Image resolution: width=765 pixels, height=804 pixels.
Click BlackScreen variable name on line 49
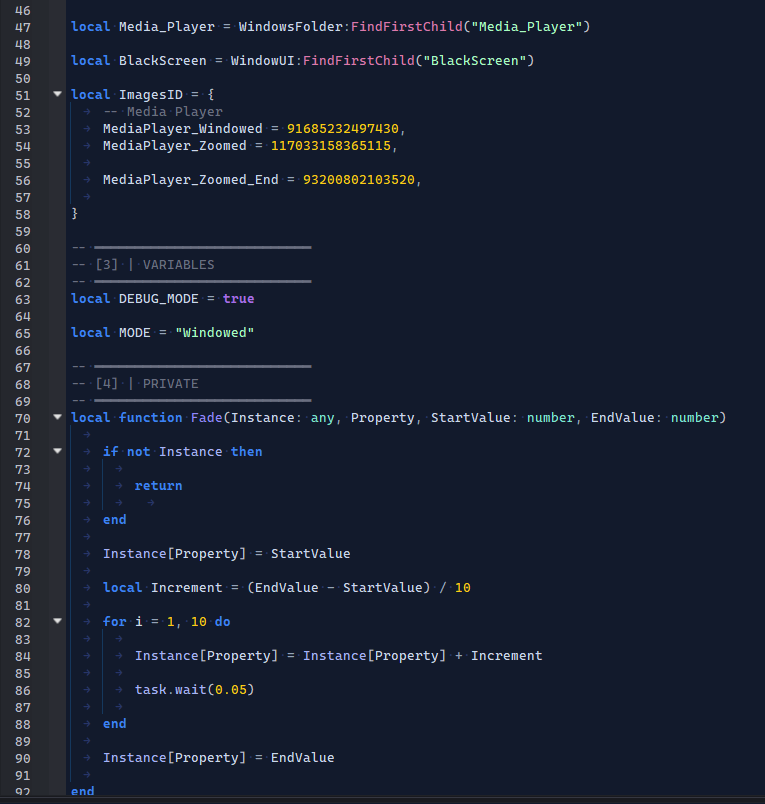(x=163, y=61)
